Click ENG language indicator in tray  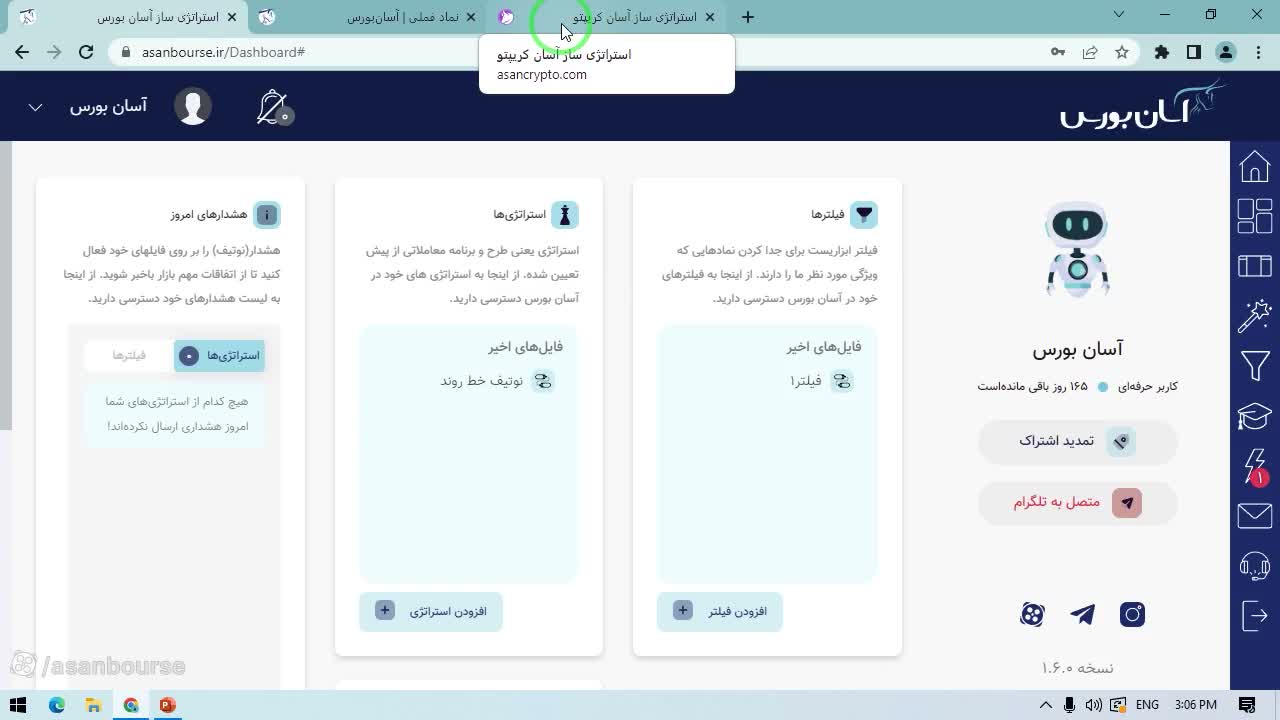(1147, 705)
